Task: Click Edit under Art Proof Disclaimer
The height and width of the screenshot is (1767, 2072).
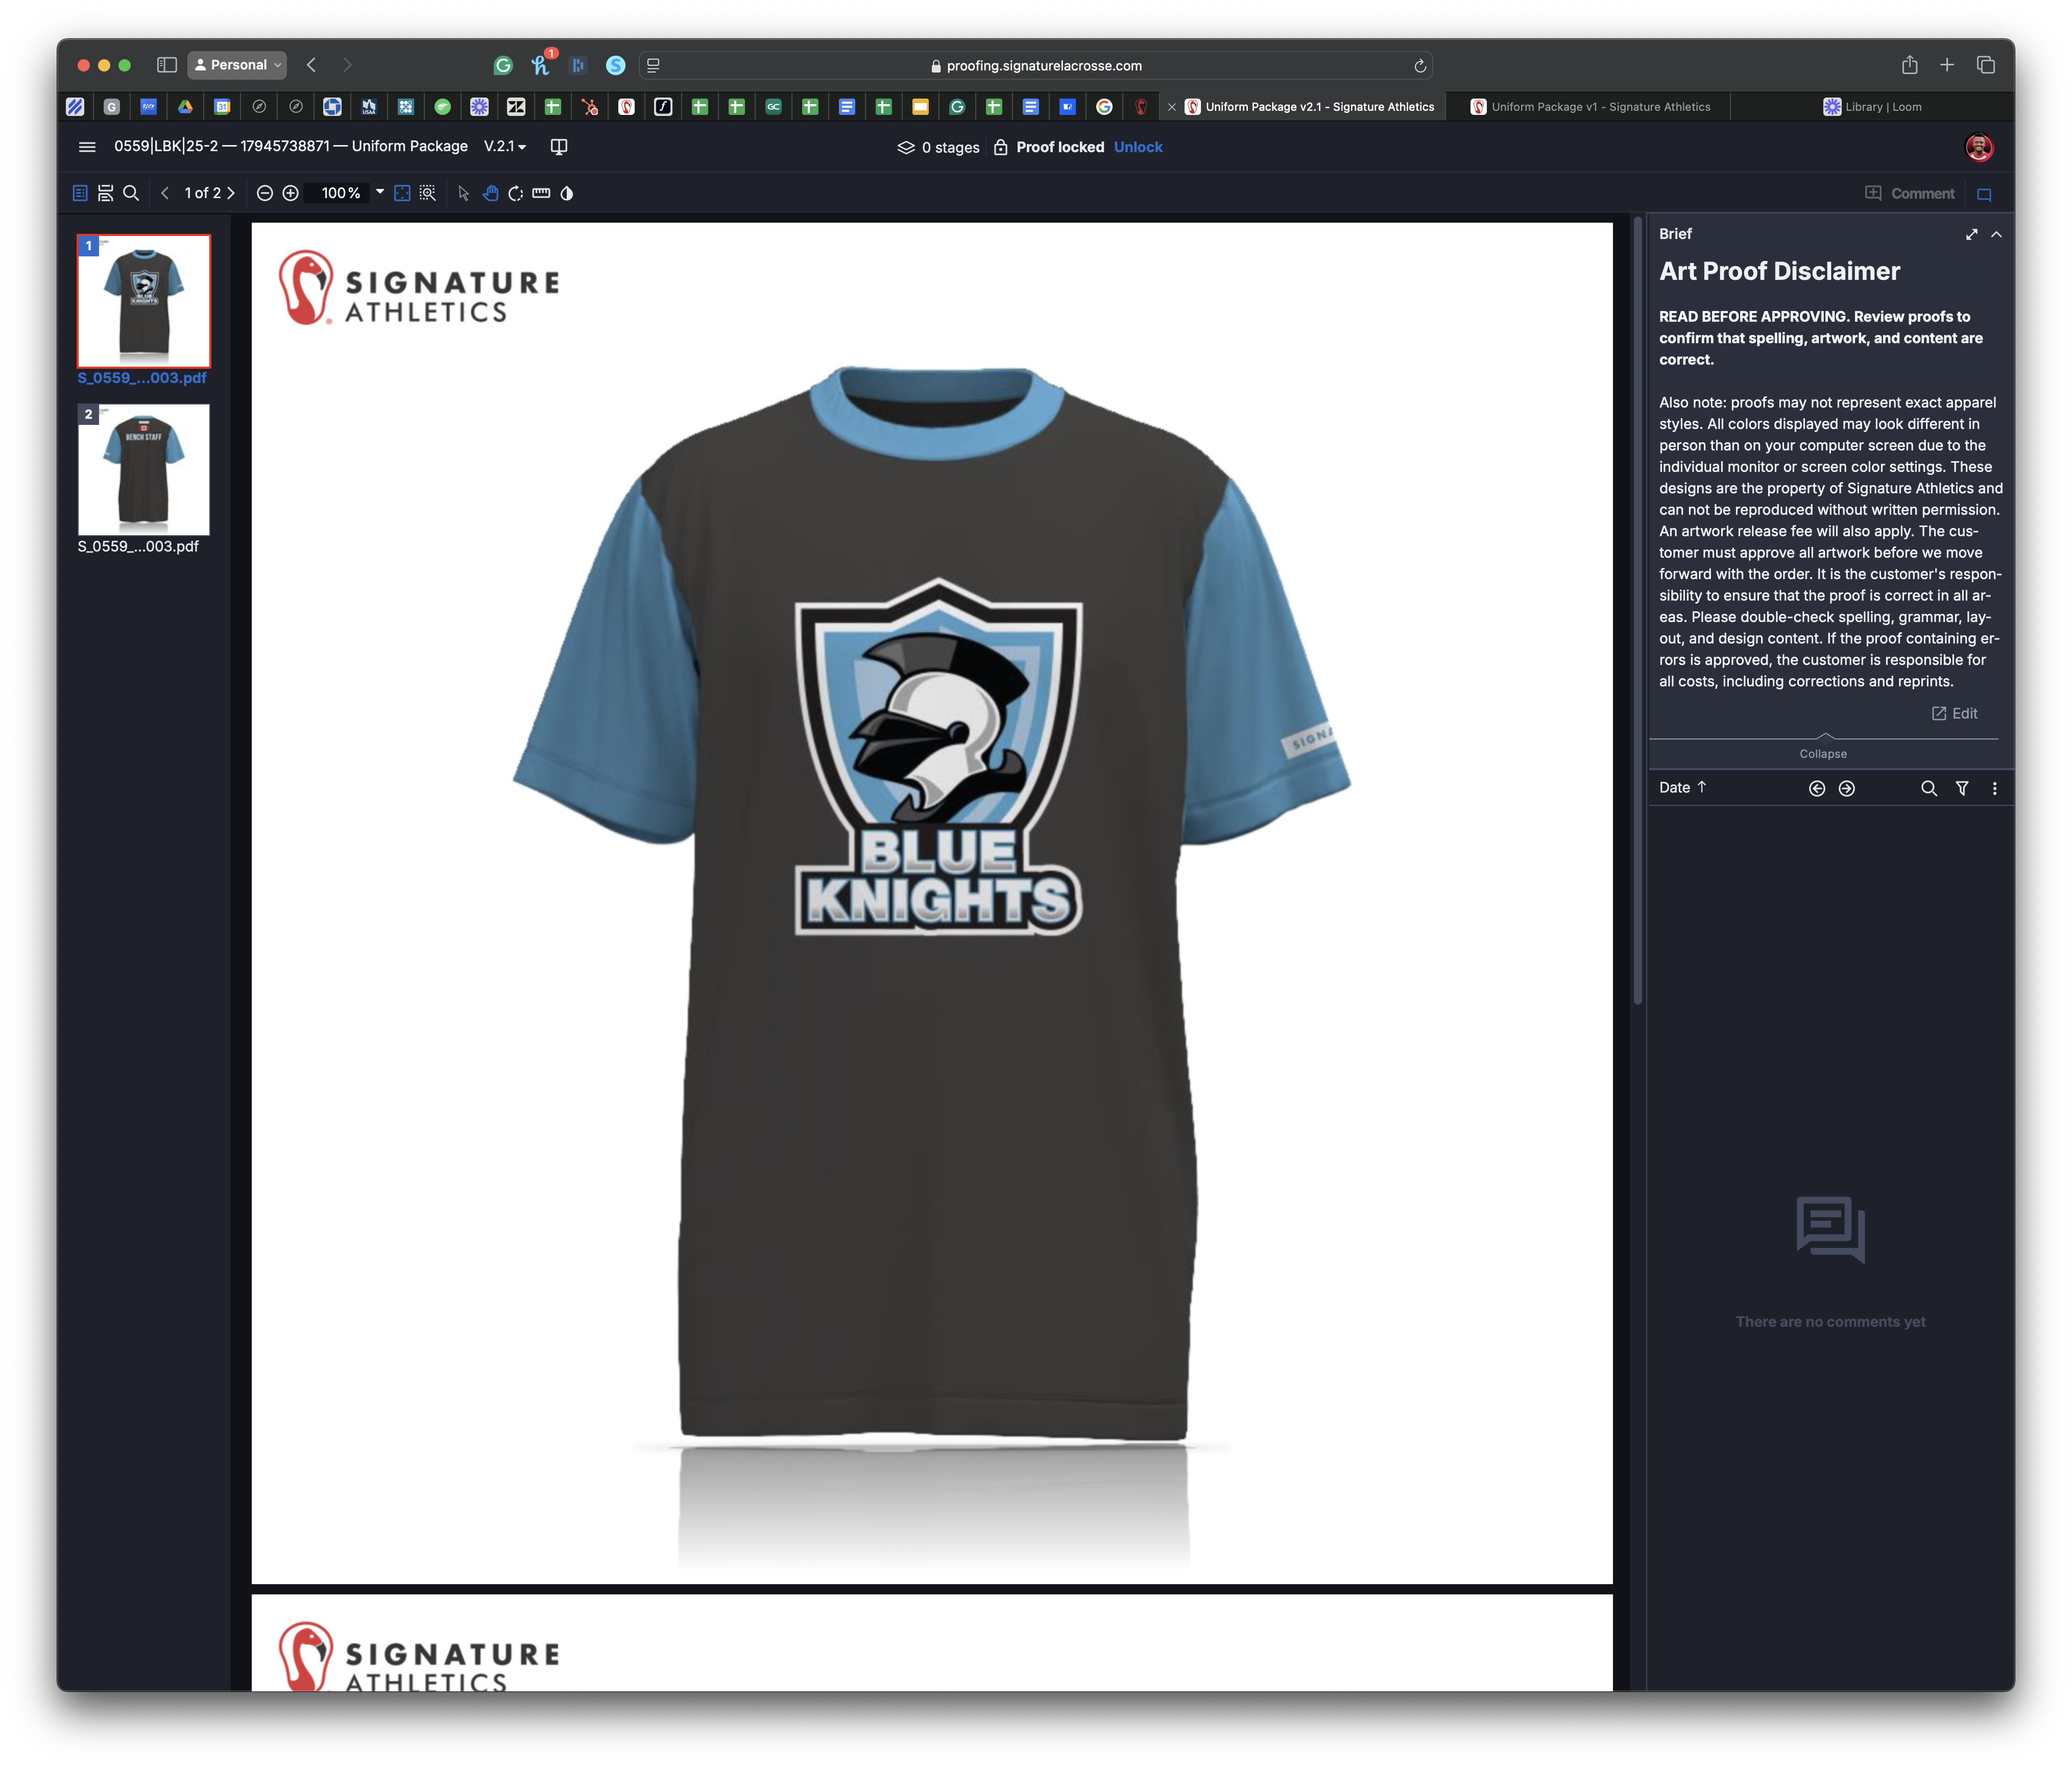Action: coord(1954,713)
